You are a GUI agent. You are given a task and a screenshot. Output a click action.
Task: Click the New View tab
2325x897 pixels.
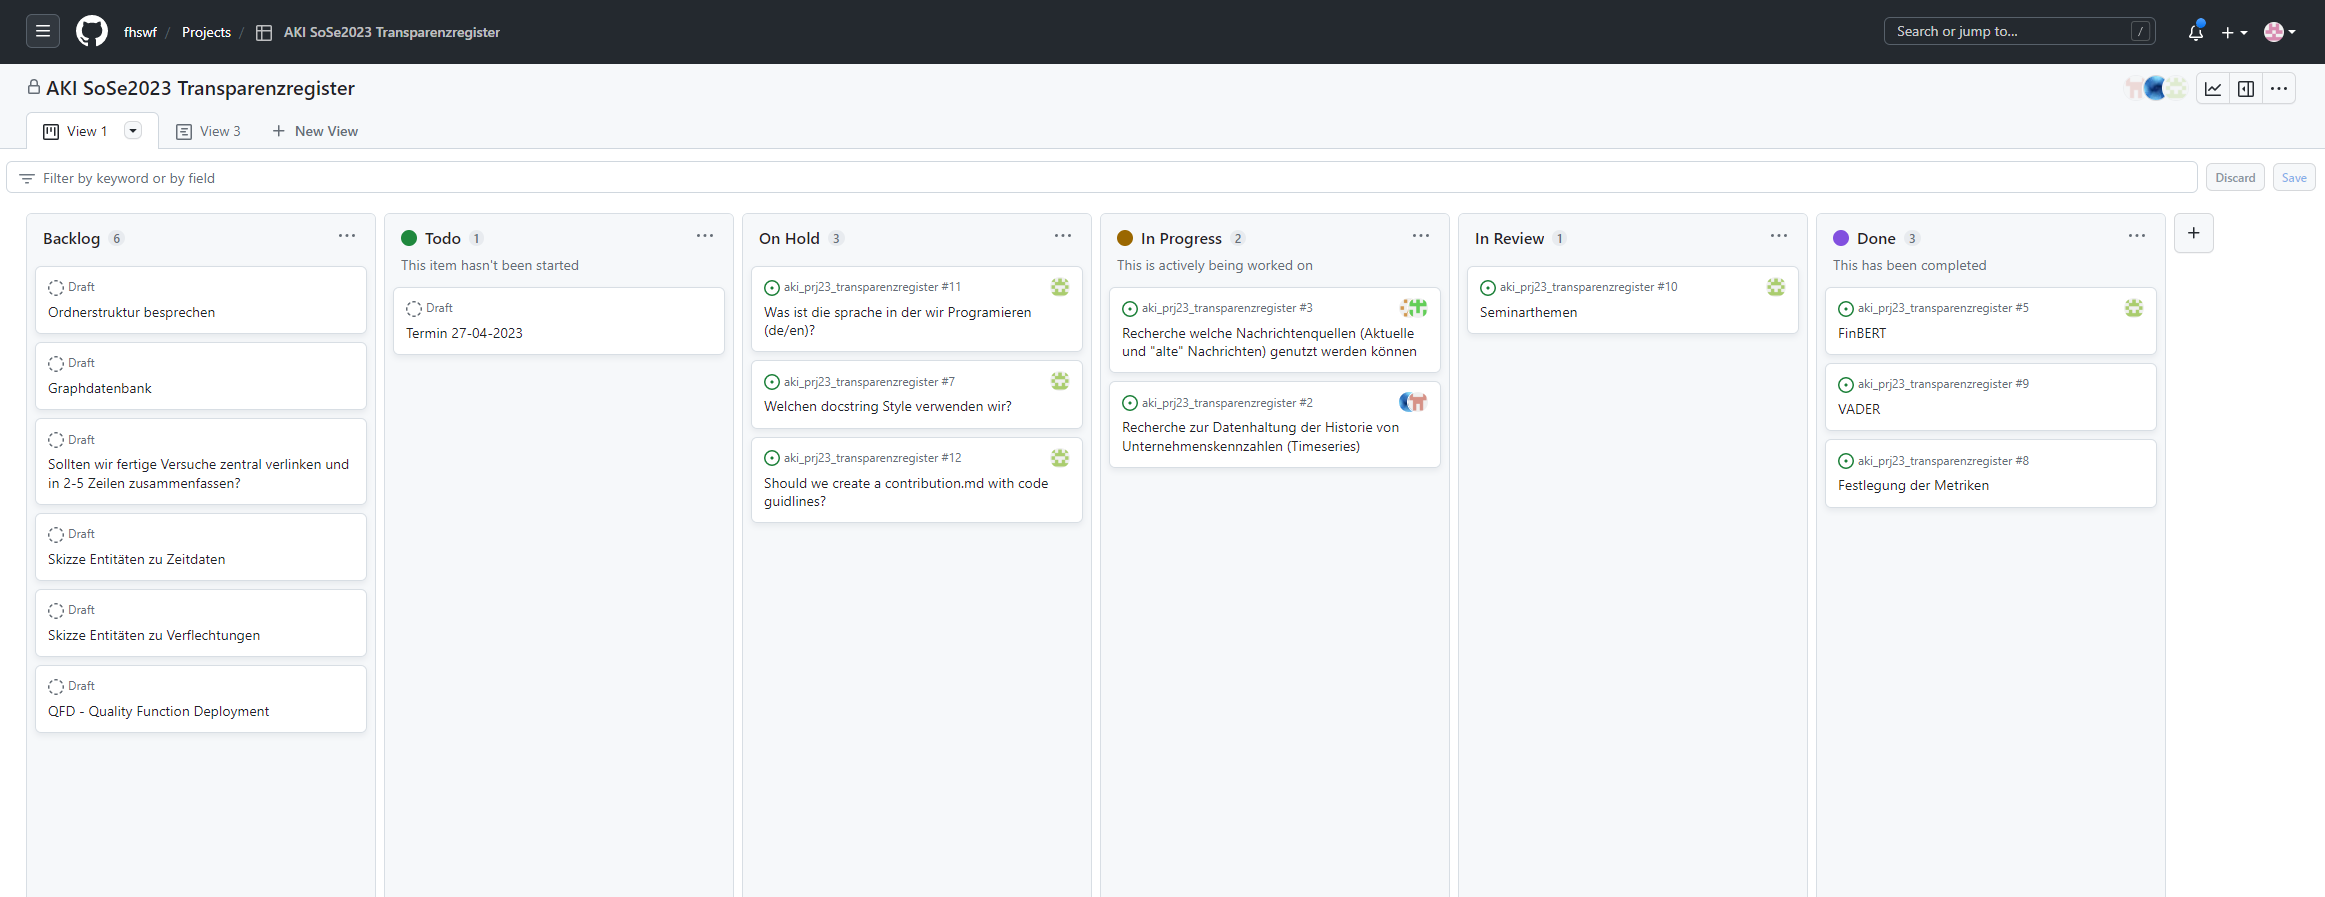pyautogui.click(x=315, y=131)
